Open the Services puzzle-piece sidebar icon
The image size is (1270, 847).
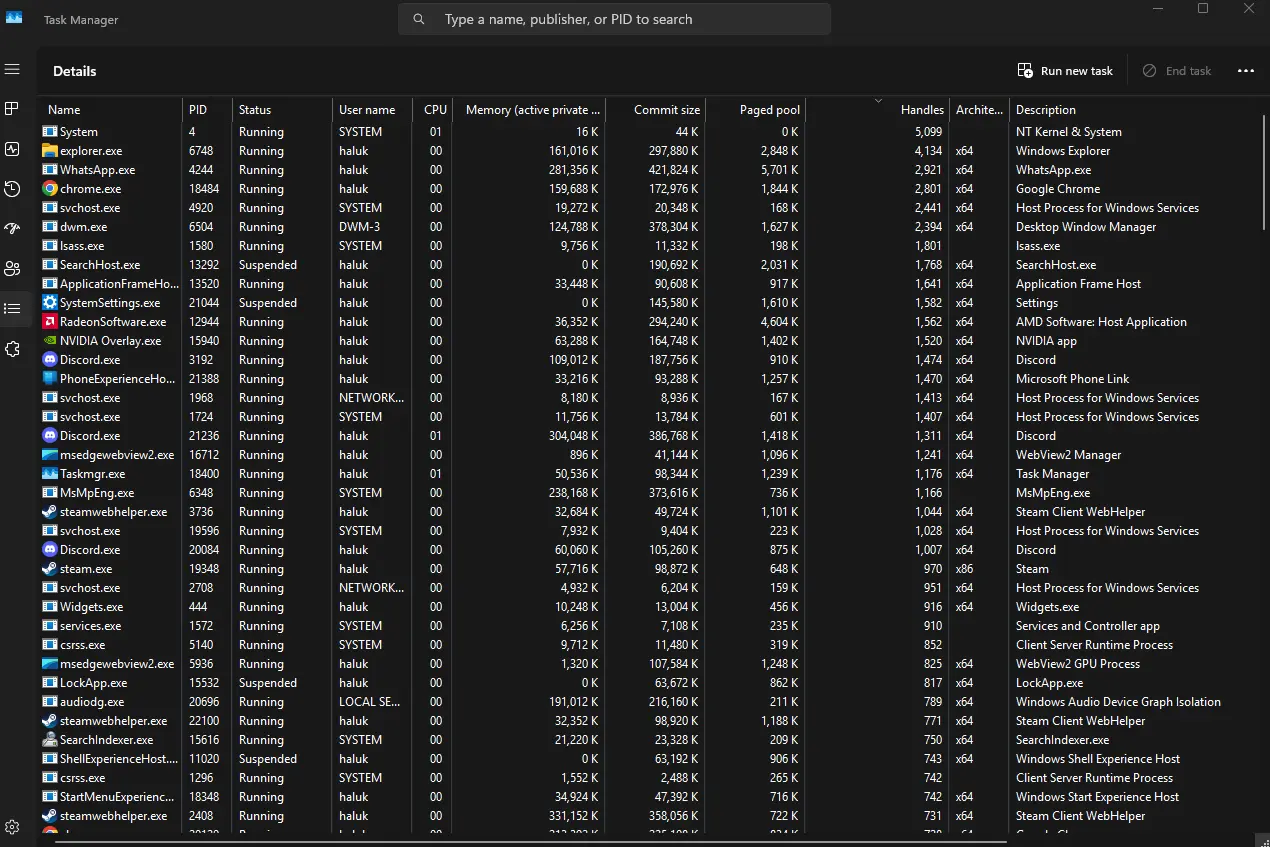tap(12, 348)
